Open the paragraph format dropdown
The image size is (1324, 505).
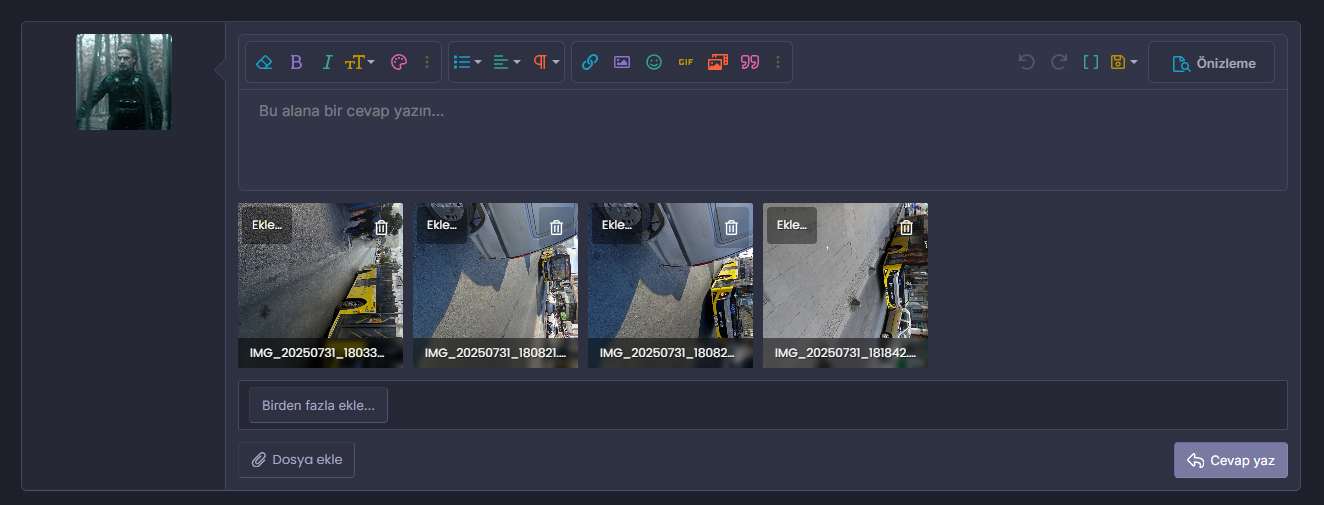pyautogui.click(x=546, y=62)
